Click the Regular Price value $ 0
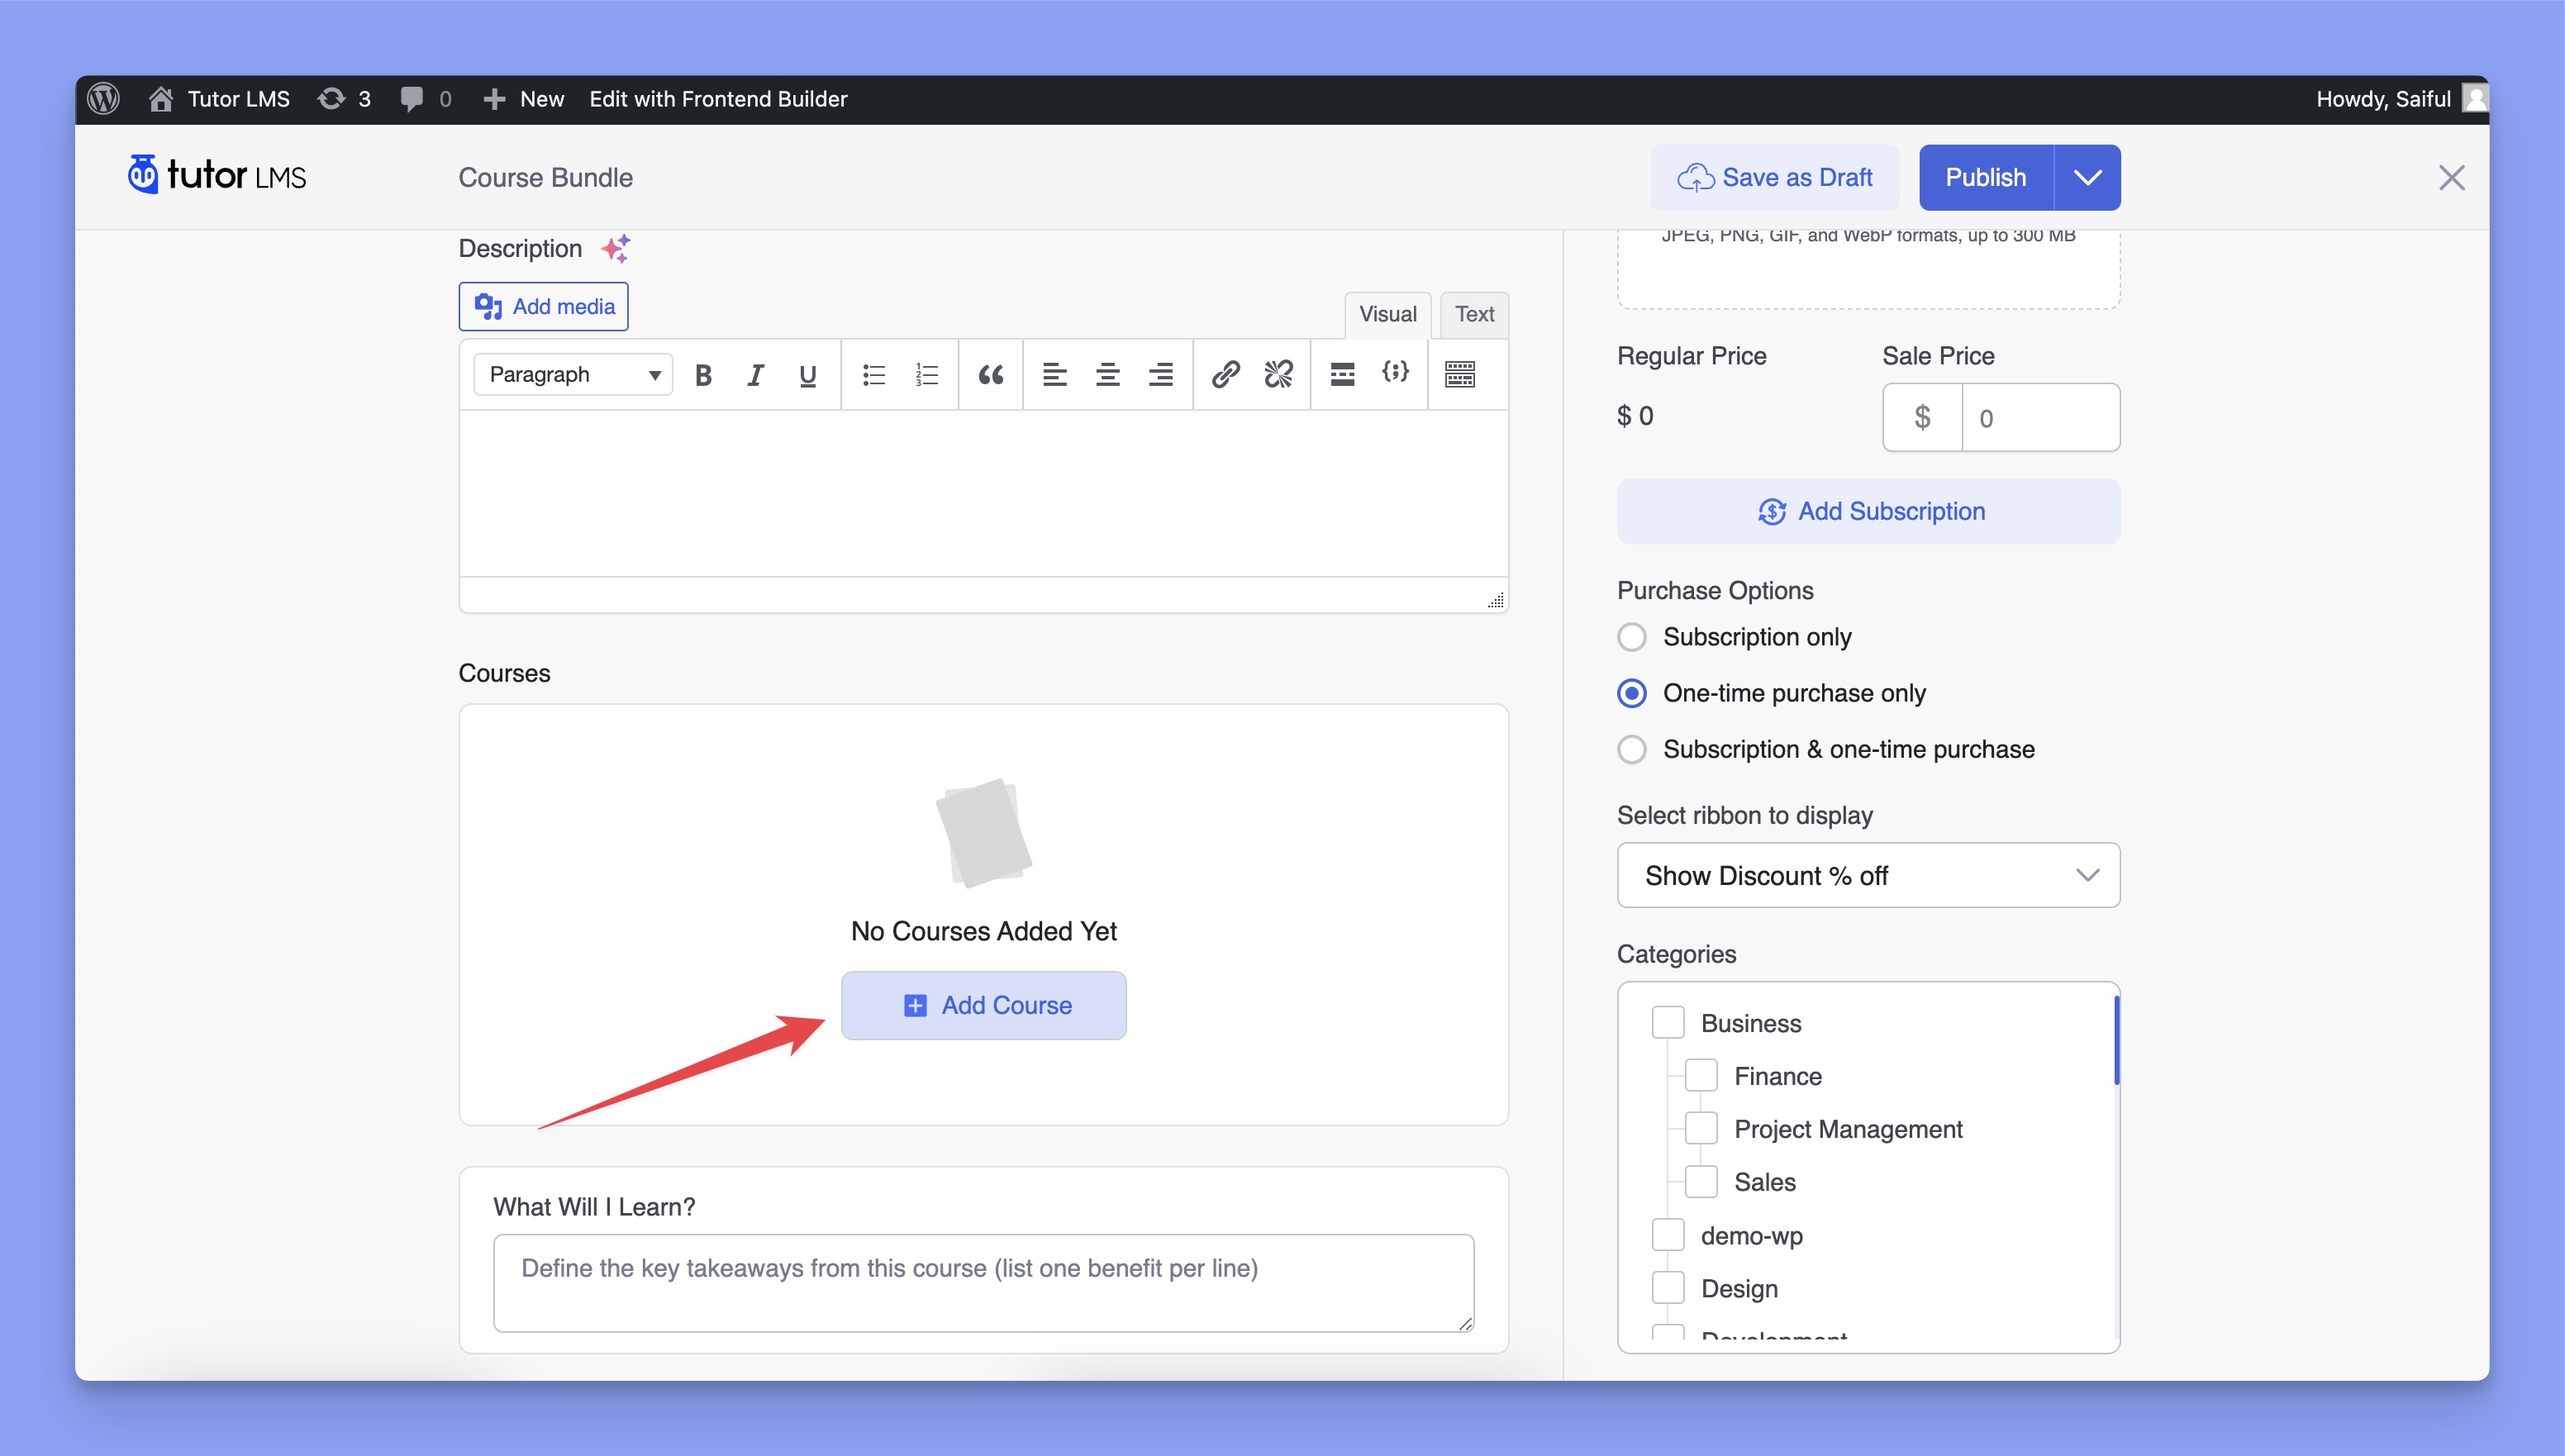The height and width of the screenshot is (1456, 2565). (1635, 416)
